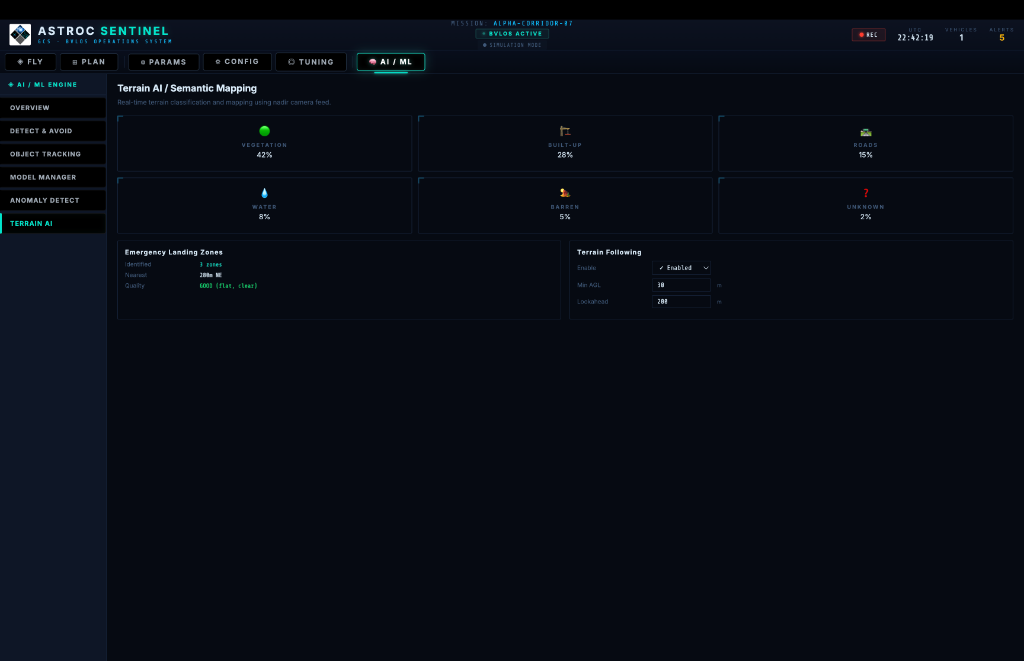Viewport: 1024px width, 661px height.
Task: Disable terrain following via Enabled control
Action: point(681,267)
